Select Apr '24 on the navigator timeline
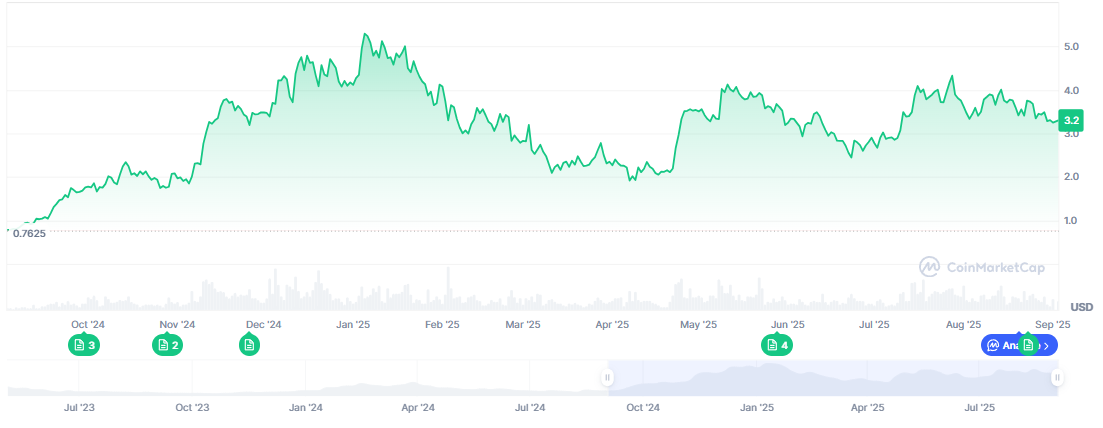Screen dimensions: 1103x428 point(418,407)
